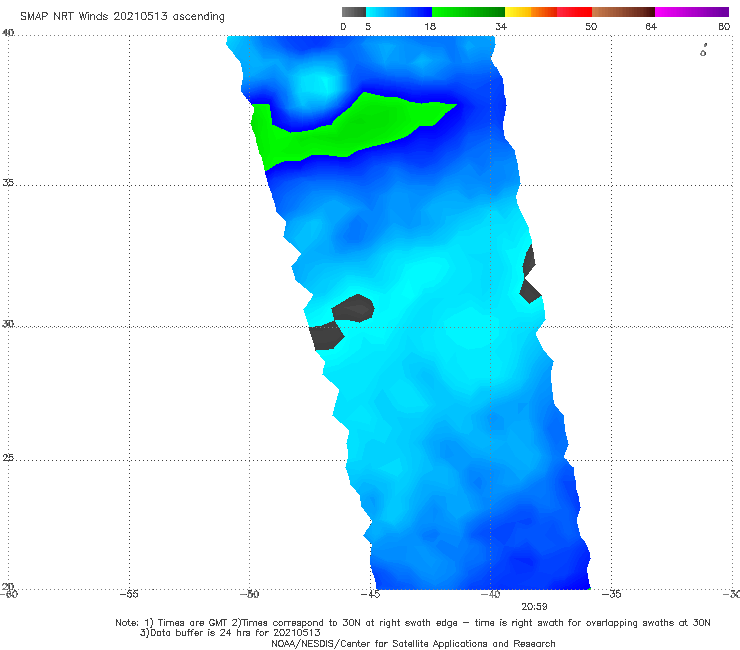The width and height of the screenshot is (740, 650).
Task: Click the longitude label '-55'
Action: (129, 594)
